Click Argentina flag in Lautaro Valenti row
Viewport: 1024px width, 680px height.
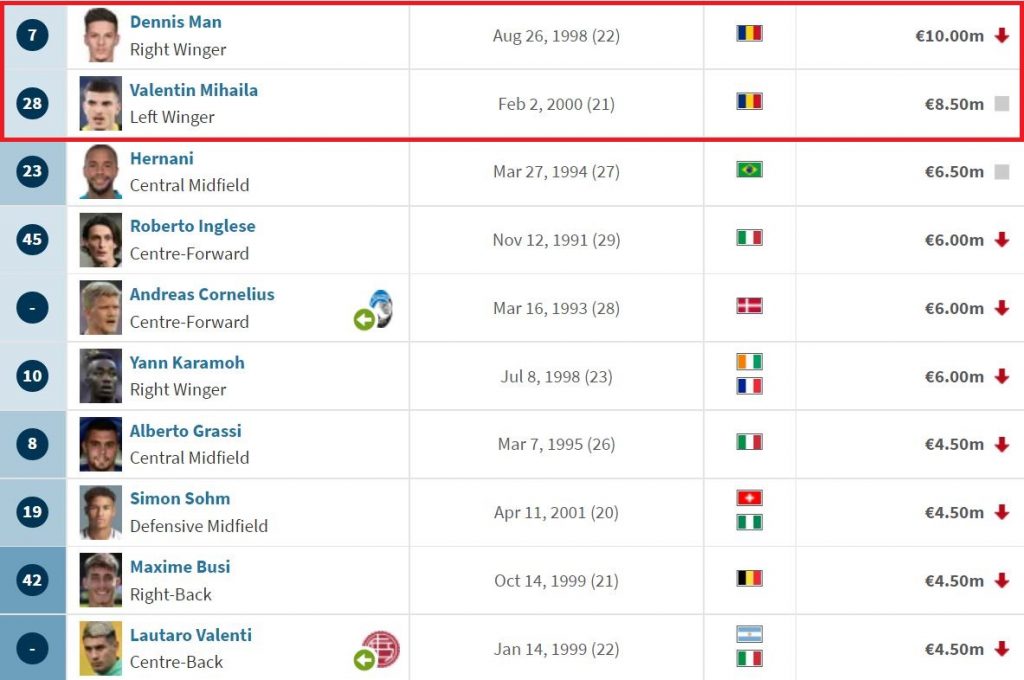(749, 634)
